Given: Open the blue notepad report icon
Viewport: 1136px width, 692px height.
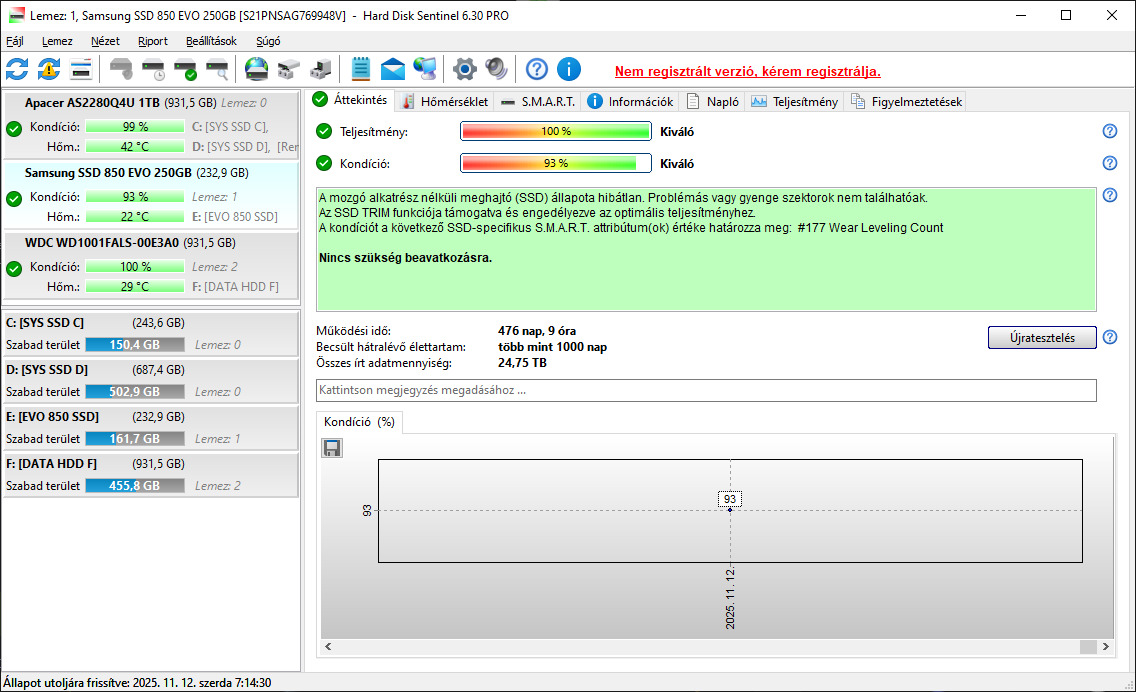Looking at the screenshot, I should (360, 70).
